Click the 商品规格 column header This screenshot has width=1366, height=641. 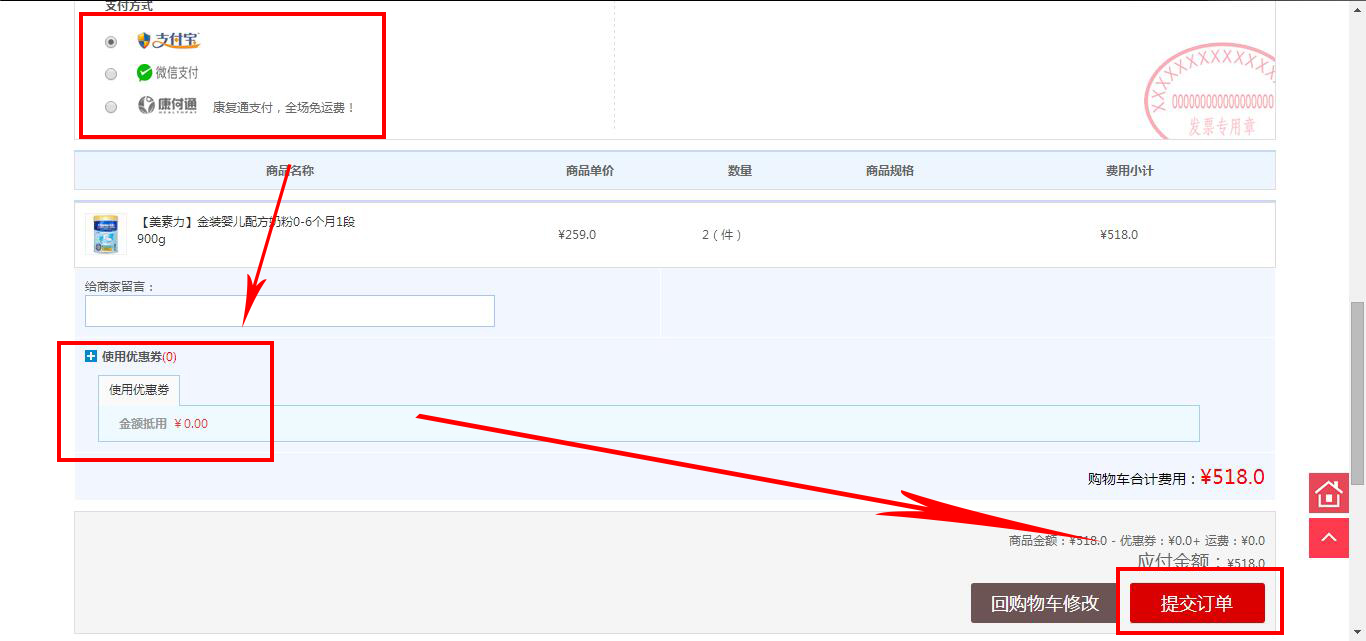[x=890, y=171]
